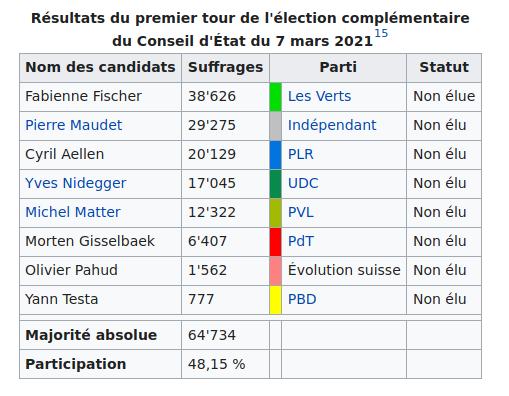Follow the Michel Matter link
The width and height of the screenshot is (509, 396).
pos(73,212)
